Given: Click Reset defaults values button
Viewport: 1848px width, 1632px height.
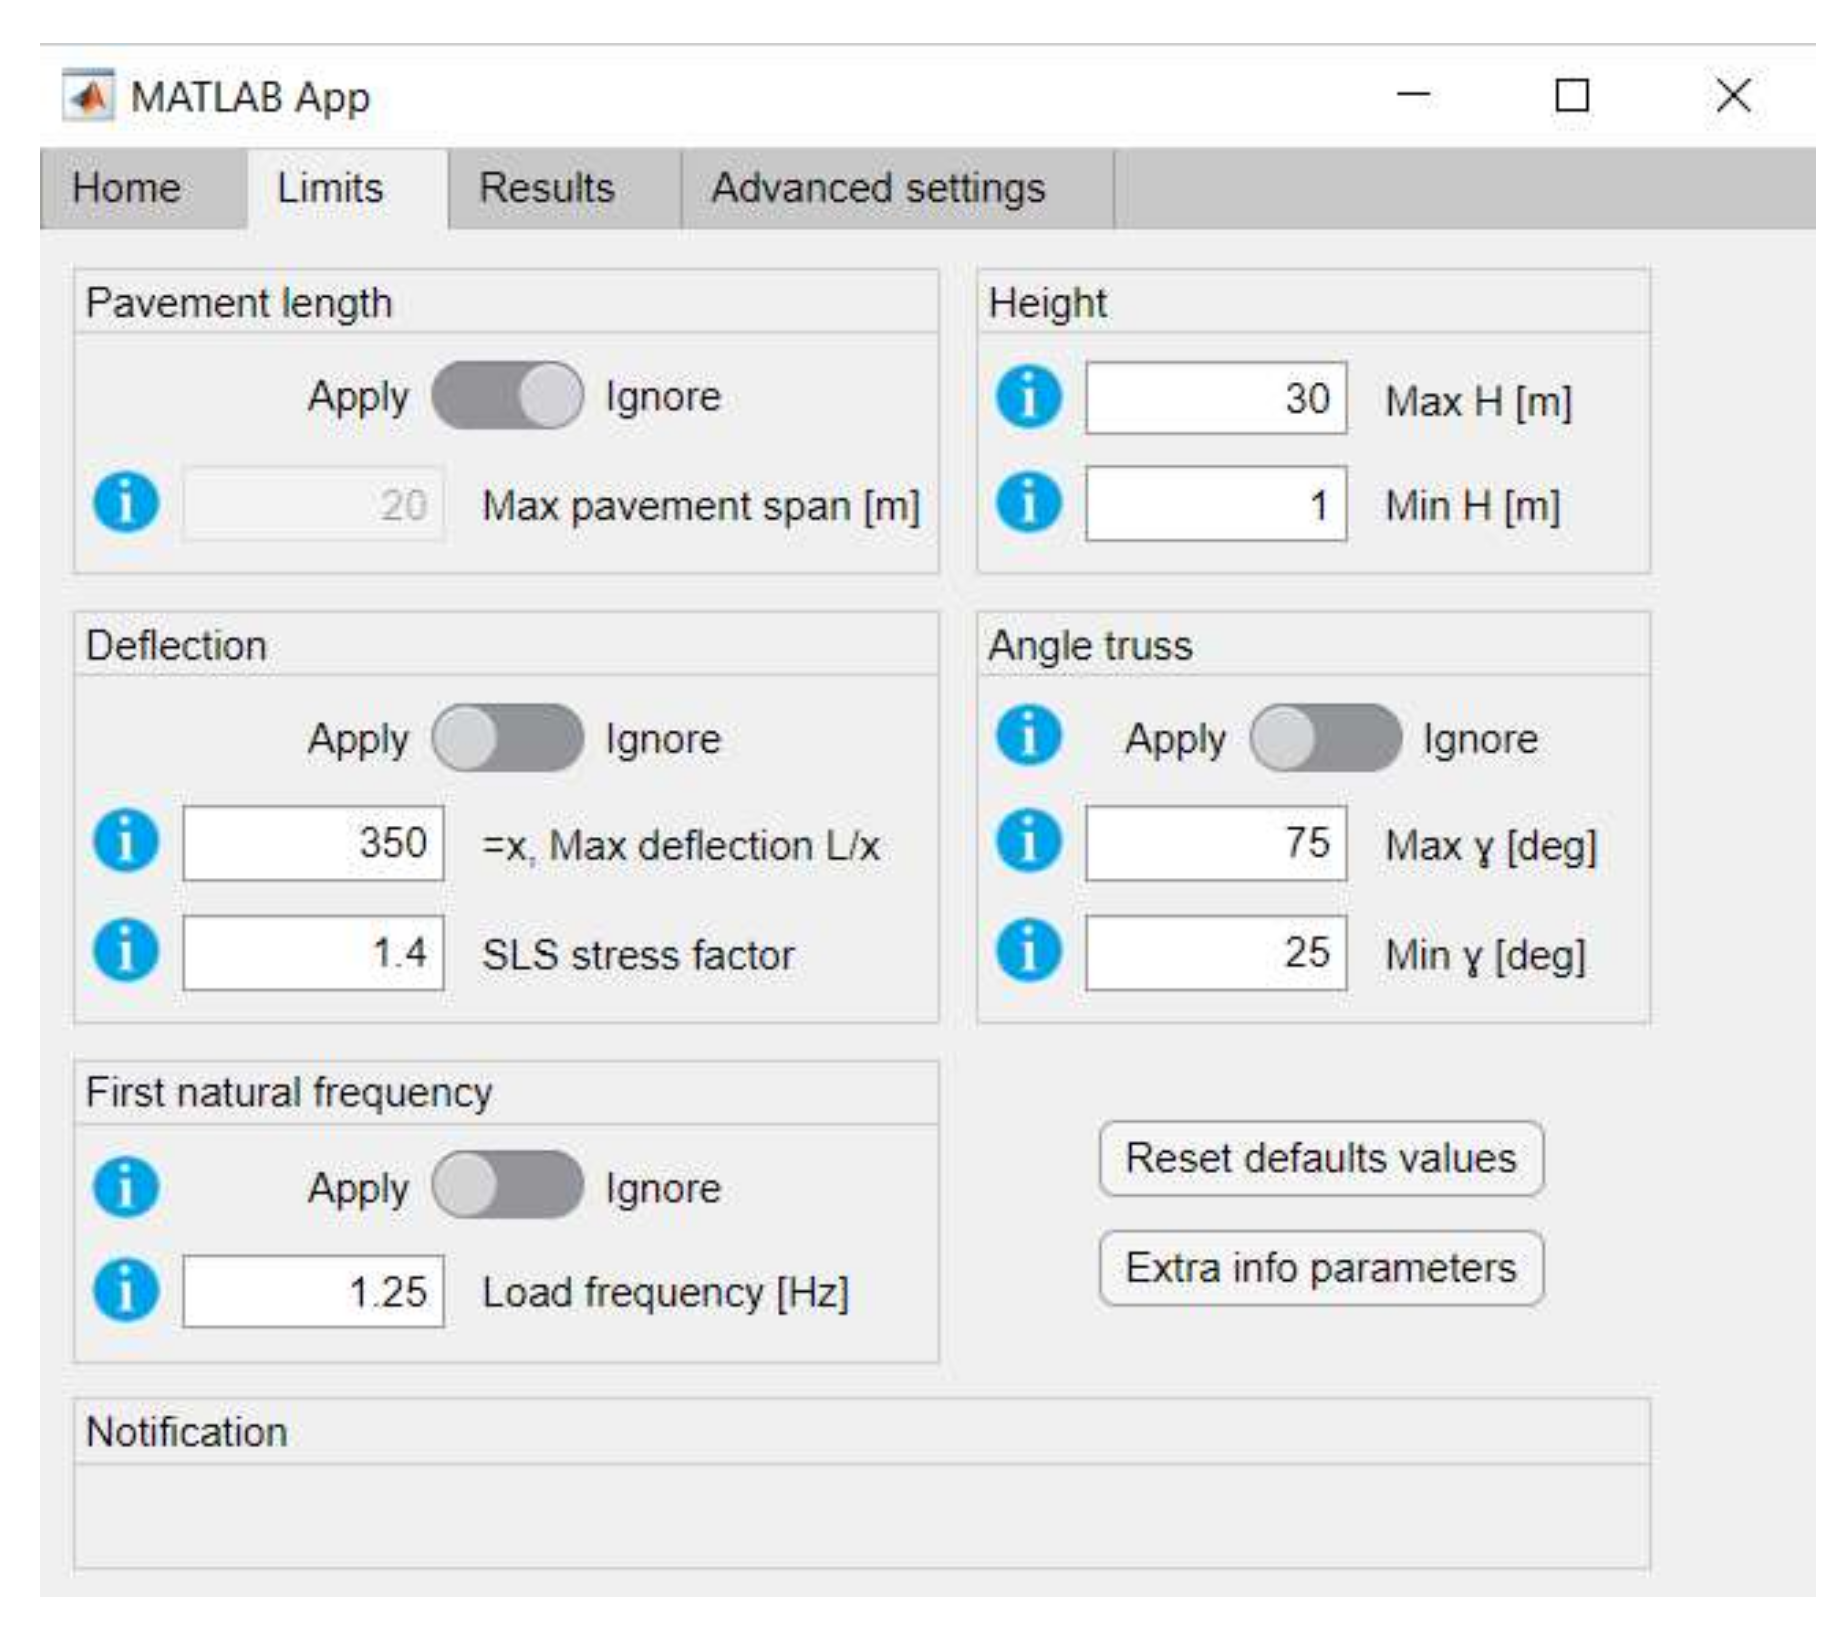Looking at the screenshot, I should coord(1321,1158).
